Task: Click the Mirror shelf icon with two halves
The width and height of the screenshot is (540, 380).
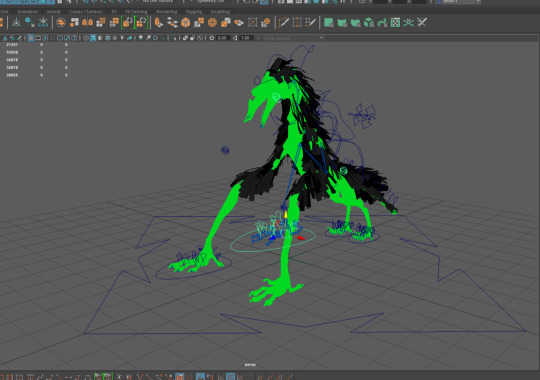Action: tap(87, 23)
